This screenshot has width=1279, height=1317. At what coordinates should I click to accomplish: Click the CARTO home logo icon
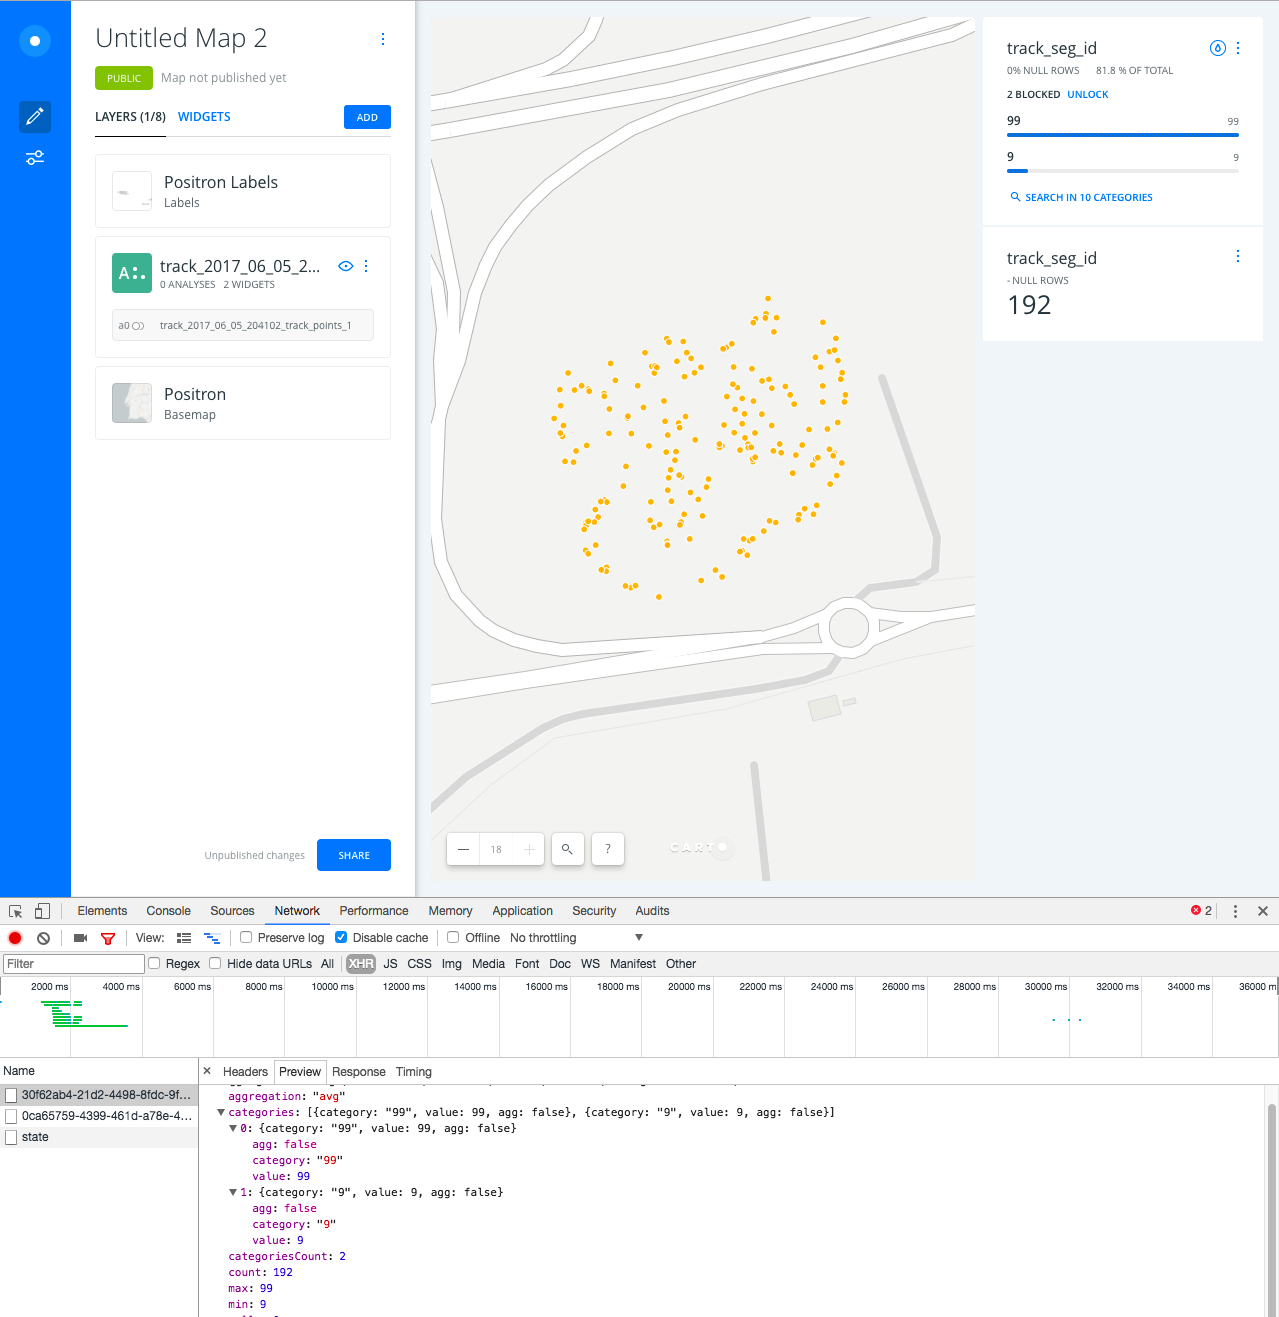(35, 41)
